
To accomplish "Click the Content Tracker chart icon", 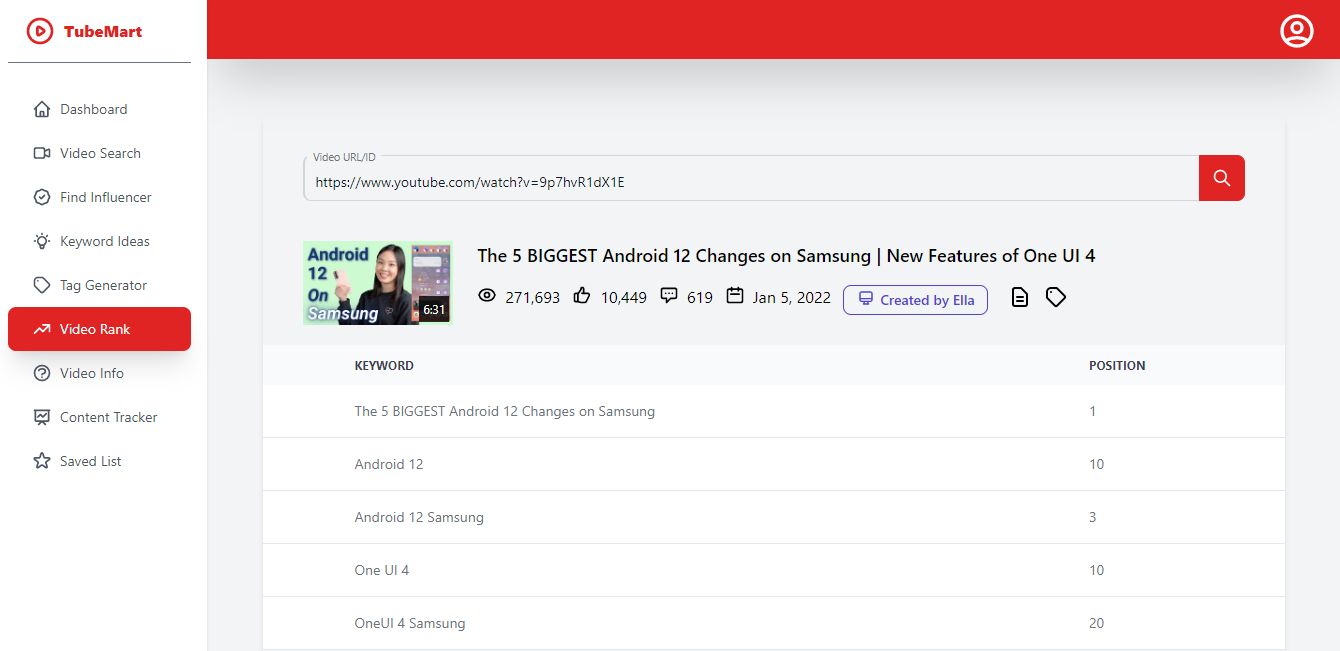I will pos(42,417).
